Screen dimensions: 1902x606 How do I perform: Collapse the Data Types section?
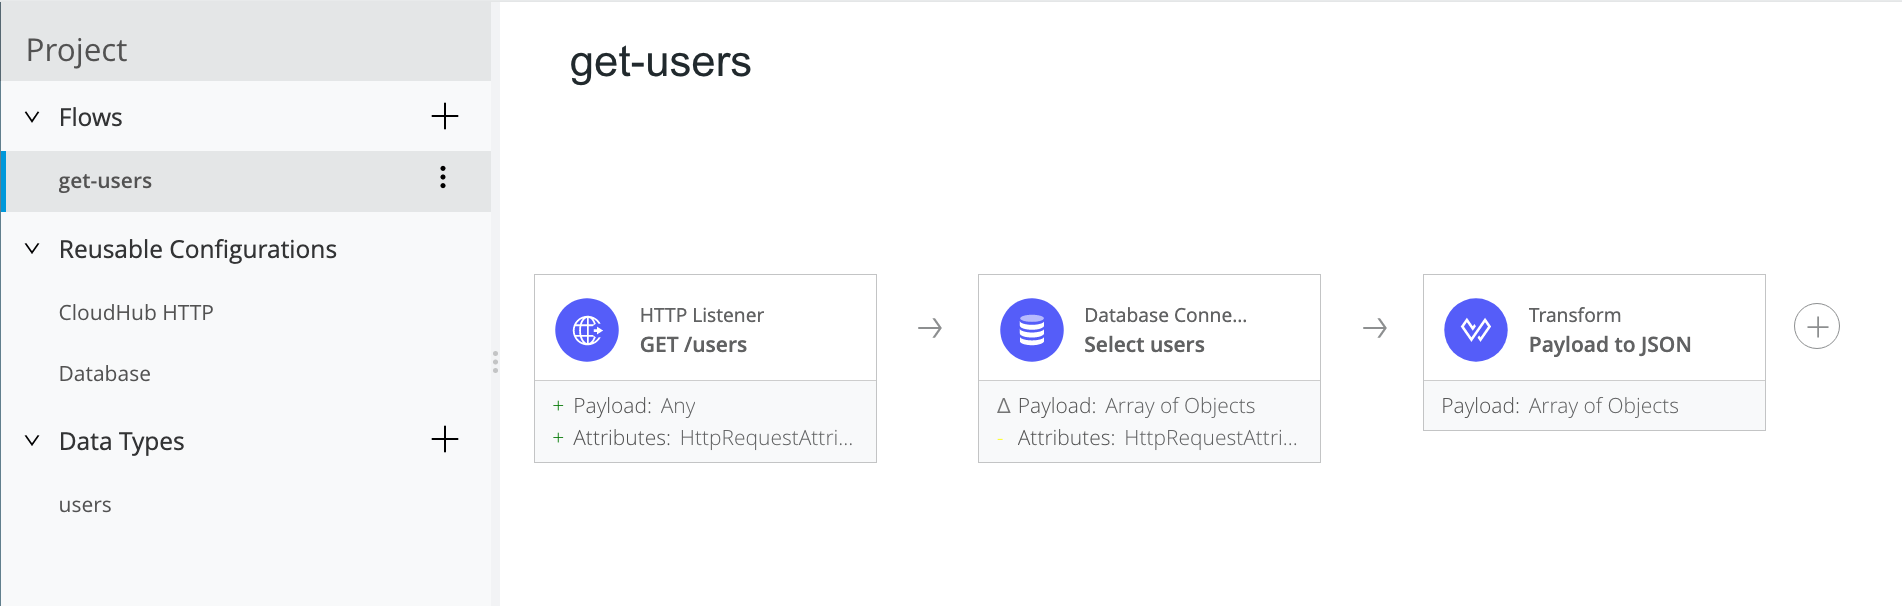click(32, 440)
